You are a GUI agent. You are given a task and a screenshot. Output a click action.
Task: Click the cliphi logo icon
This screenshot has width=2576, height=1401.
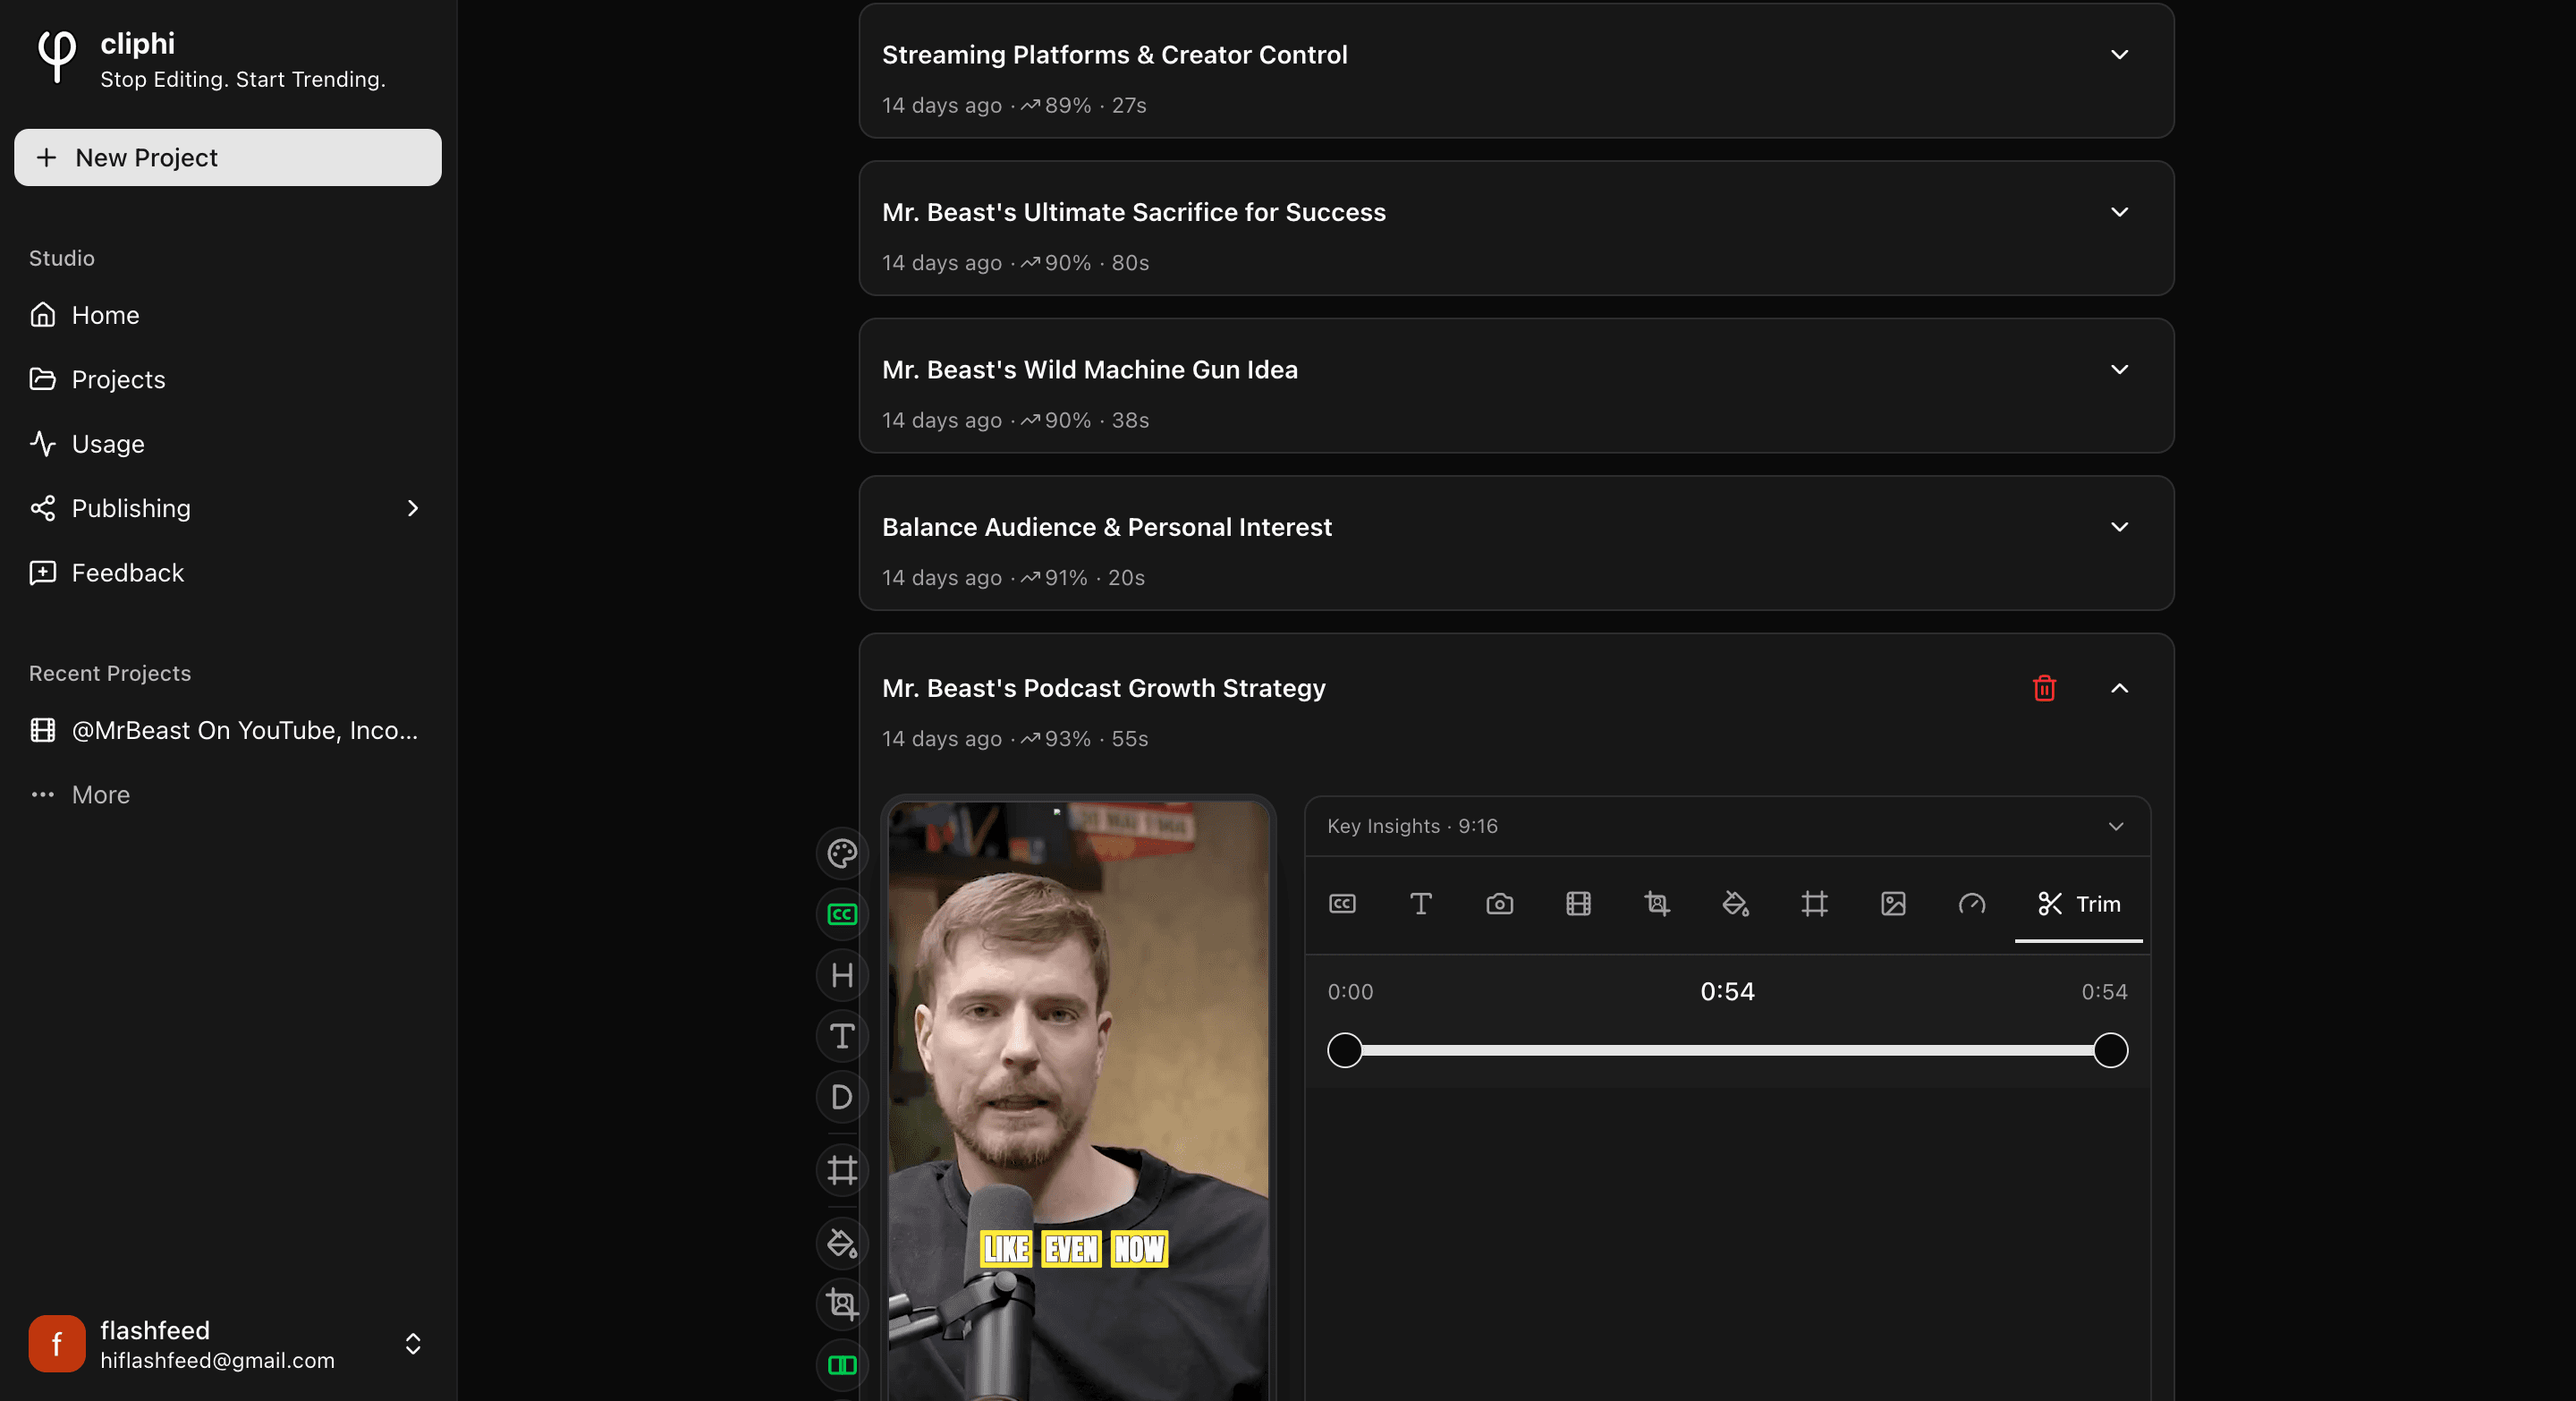[57, 56]
